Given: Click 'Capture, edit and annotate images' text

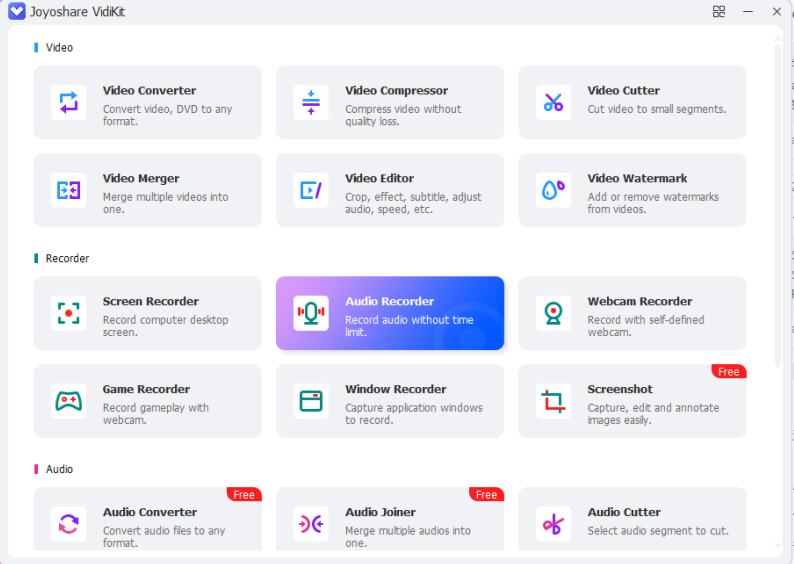Looking at the screenshot, I should (653, 414).
